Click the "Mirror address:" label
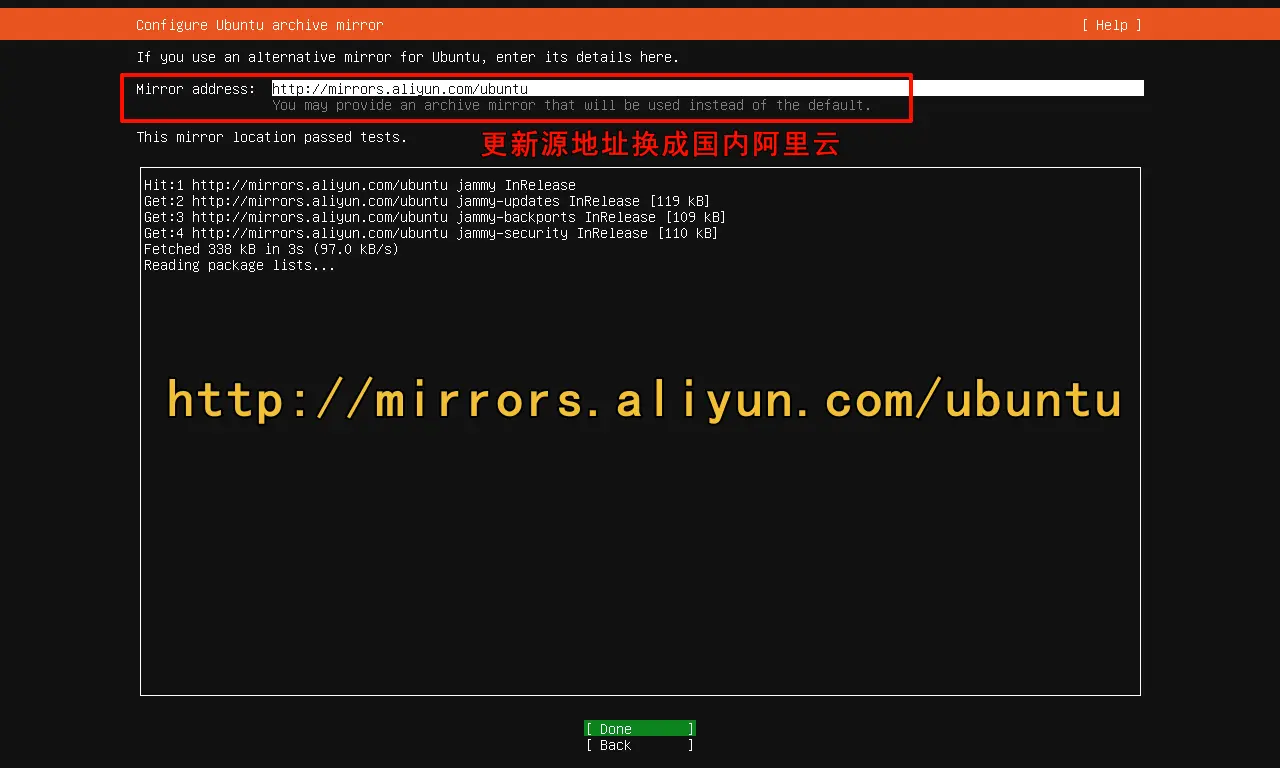 pos(196,89)
